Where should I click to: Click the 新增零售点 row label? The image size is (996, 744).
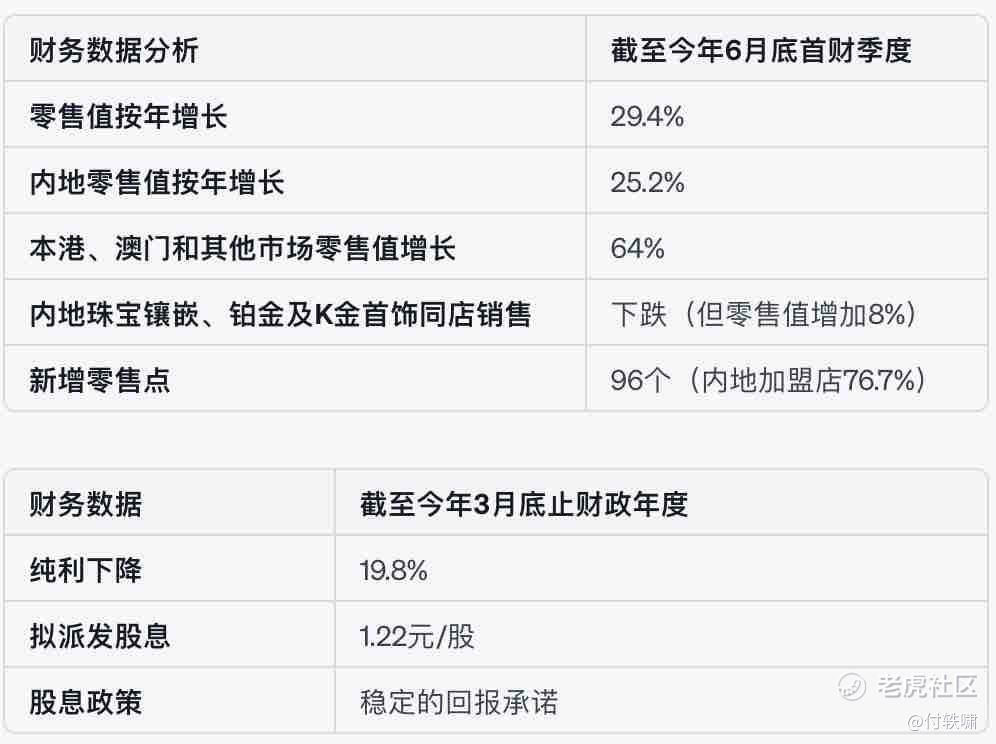click(x=100, y=380)
